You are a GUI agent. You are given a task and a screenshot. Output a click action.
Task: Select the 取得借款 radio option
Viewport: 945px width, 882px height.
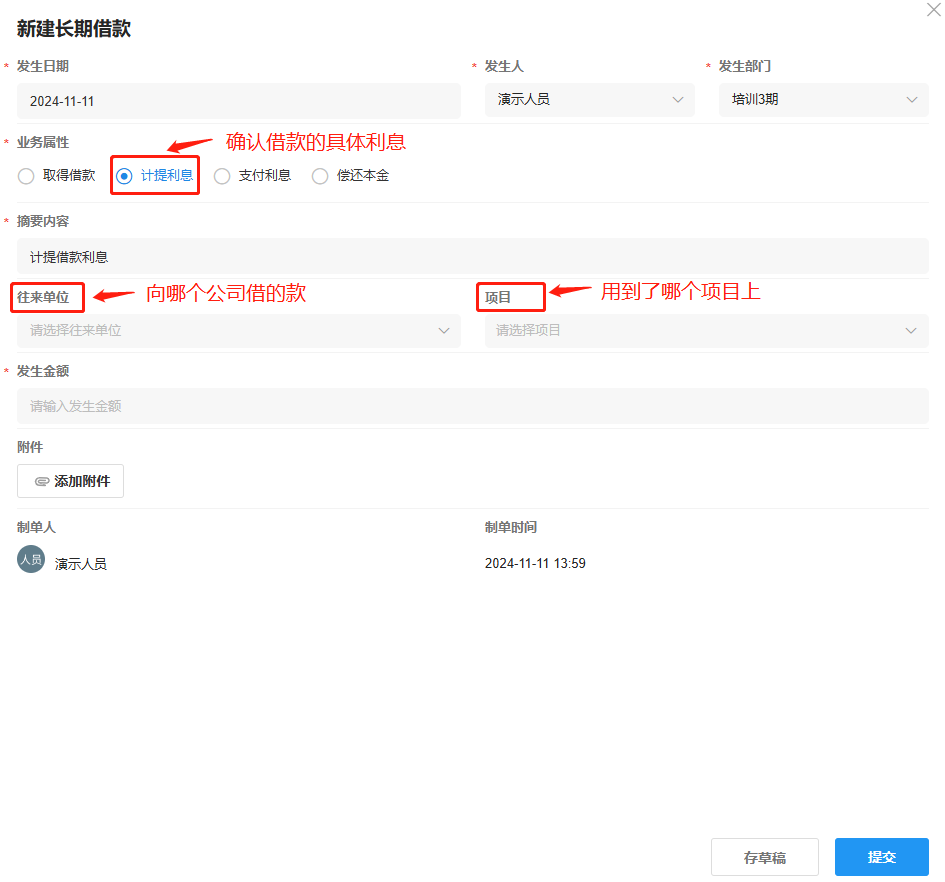tap(25, 176)
